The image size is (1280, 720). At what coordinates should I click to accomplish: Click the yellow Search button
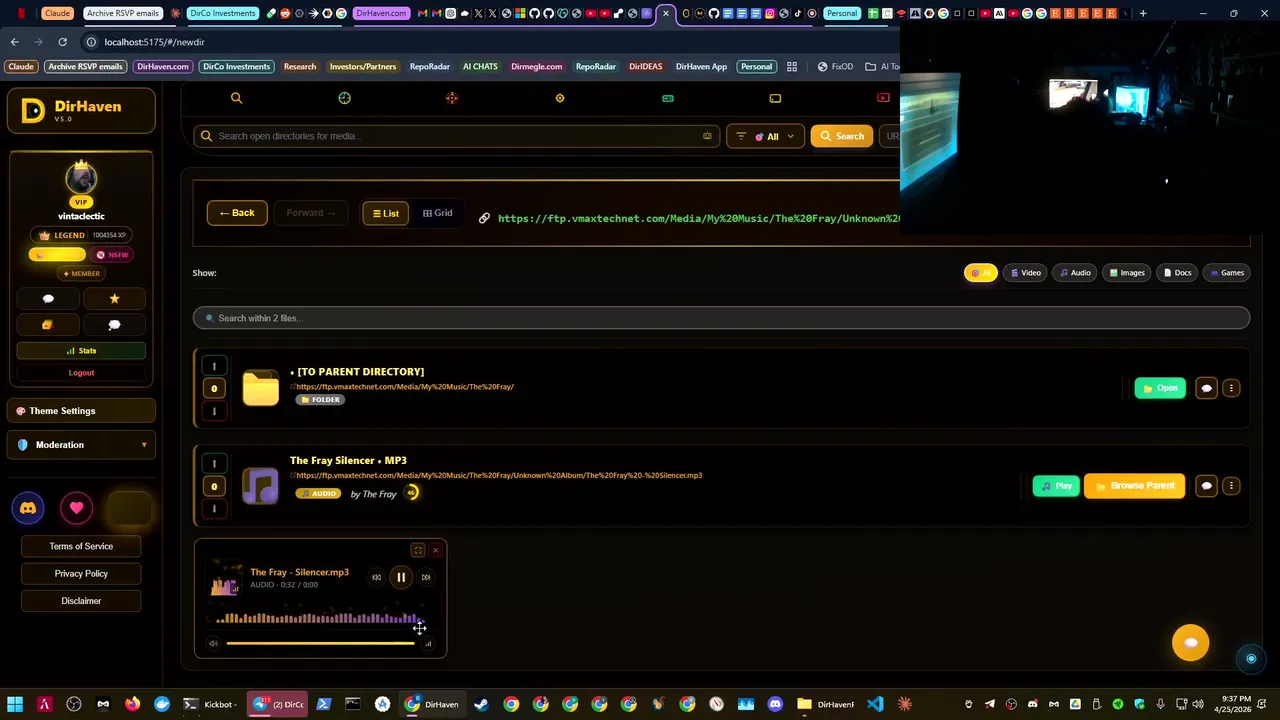(841, 136)
